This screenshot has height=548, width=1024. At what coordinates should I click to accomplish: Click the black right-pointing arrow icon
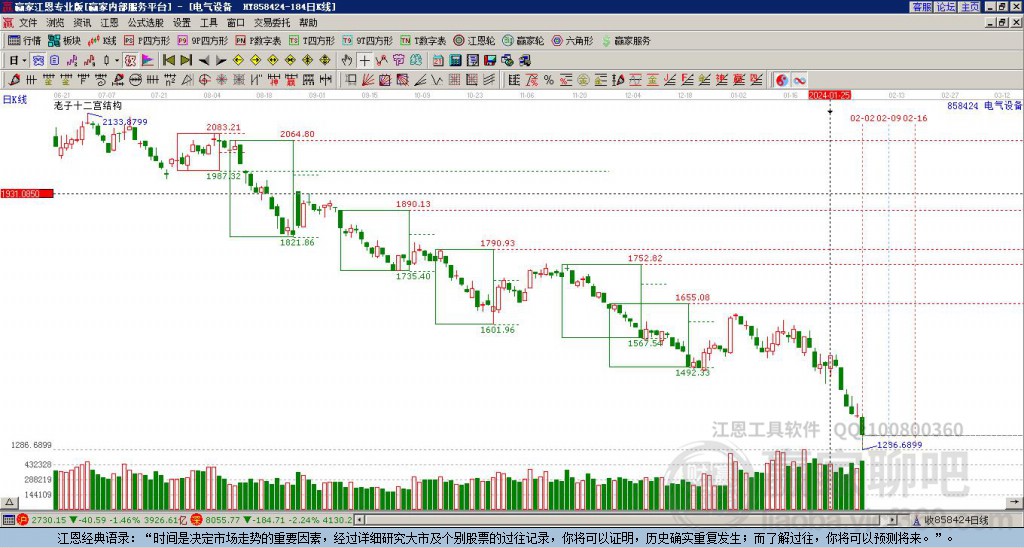pyautogui.click(x=221, y=61)
